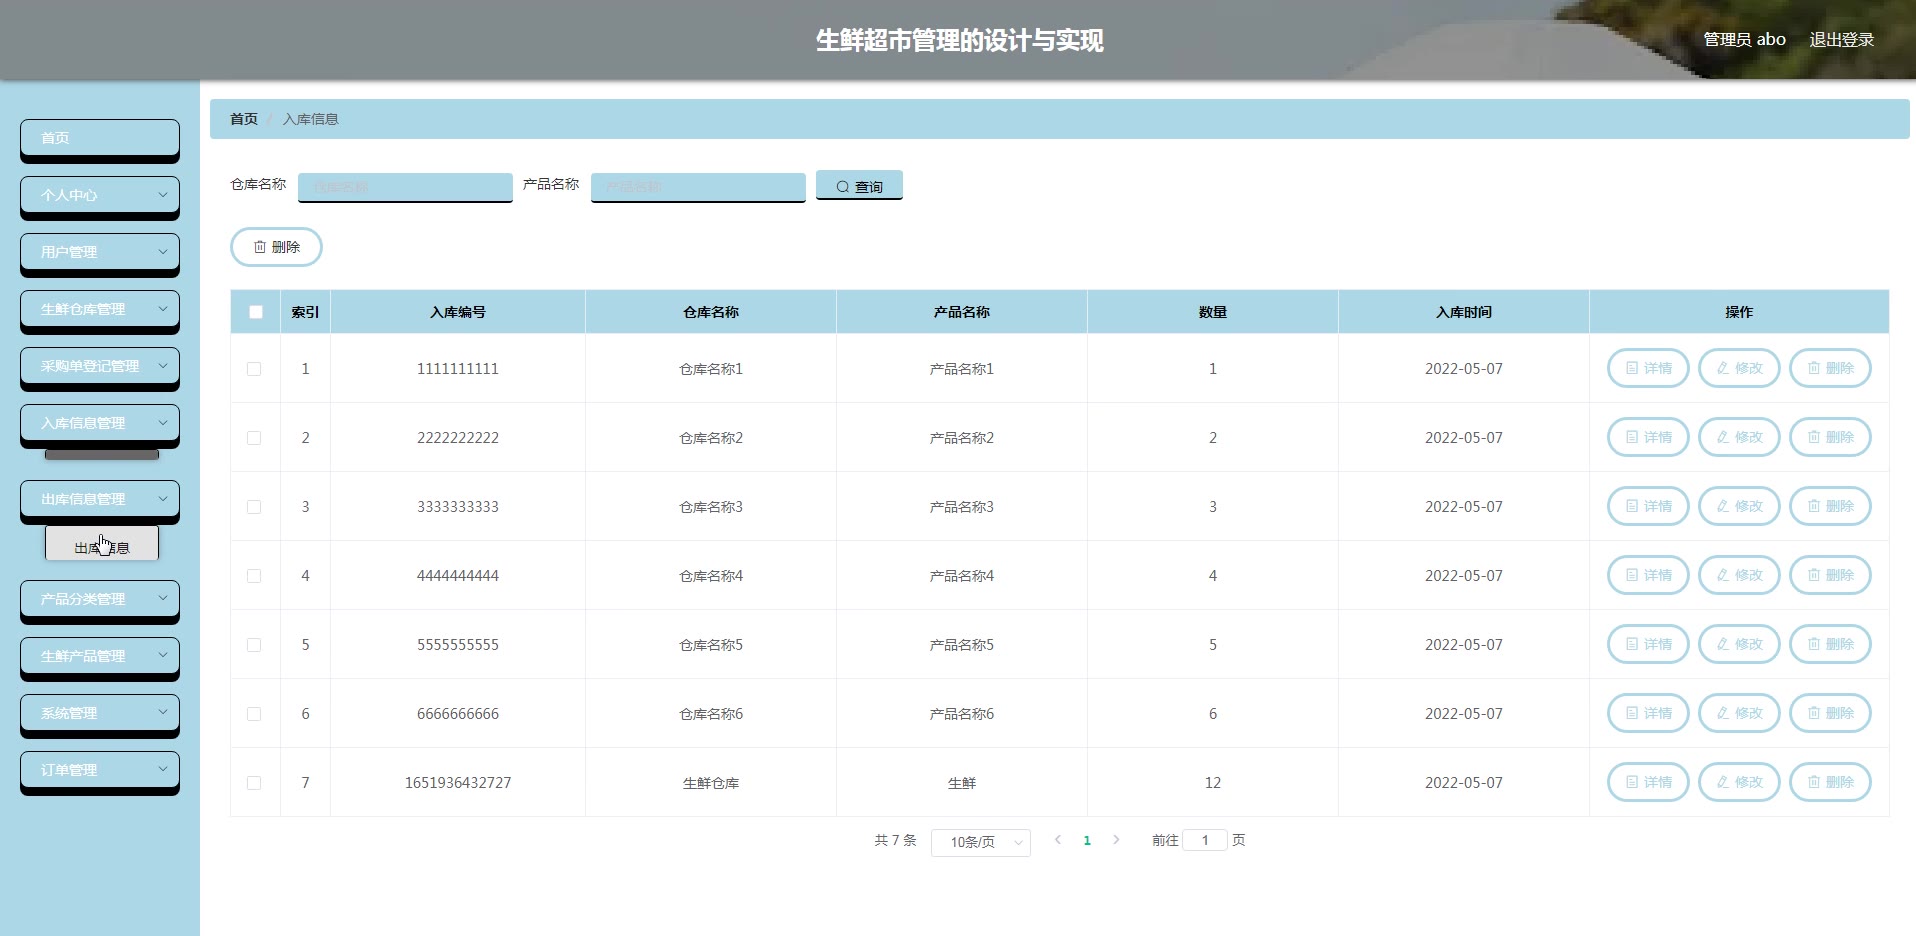This screenshot has height=936, width=1916.
Task: Check the box for row 仓库名称5
Action: [x=254, y=645]
